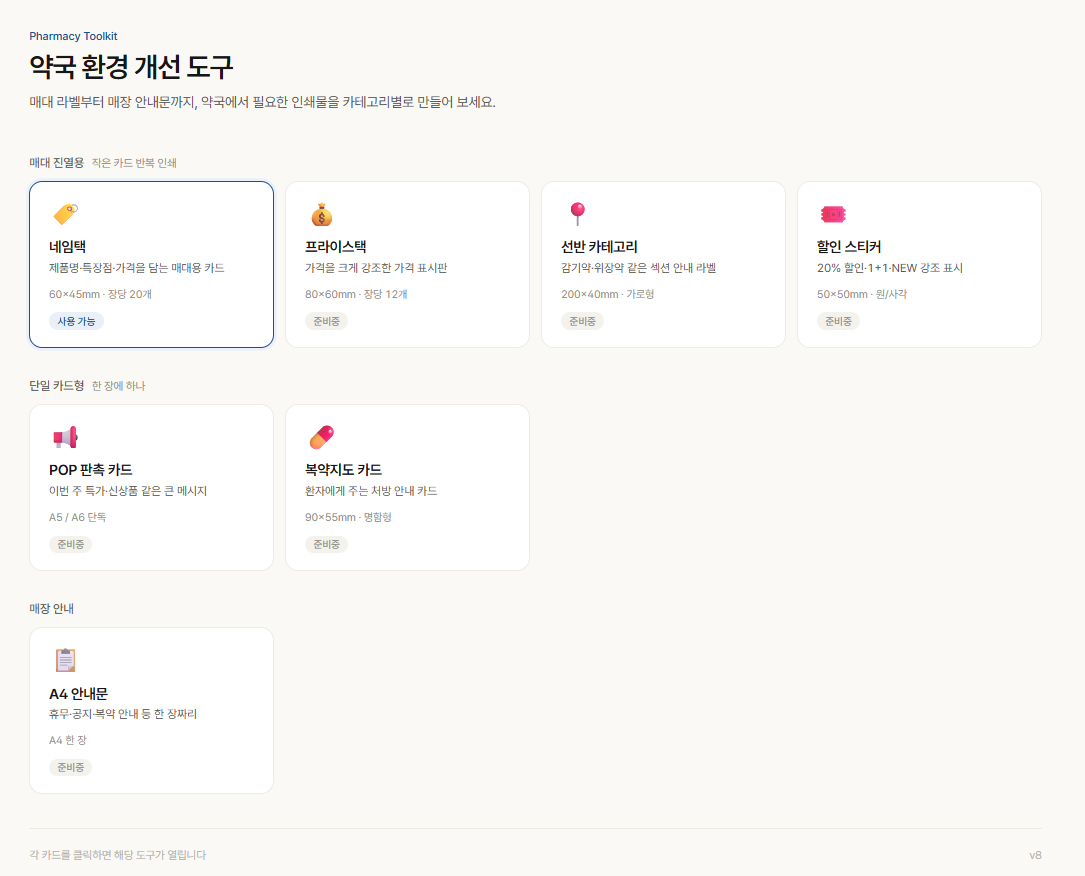Click the megaphone icon on POP 판촉 카드

(65, 437)
